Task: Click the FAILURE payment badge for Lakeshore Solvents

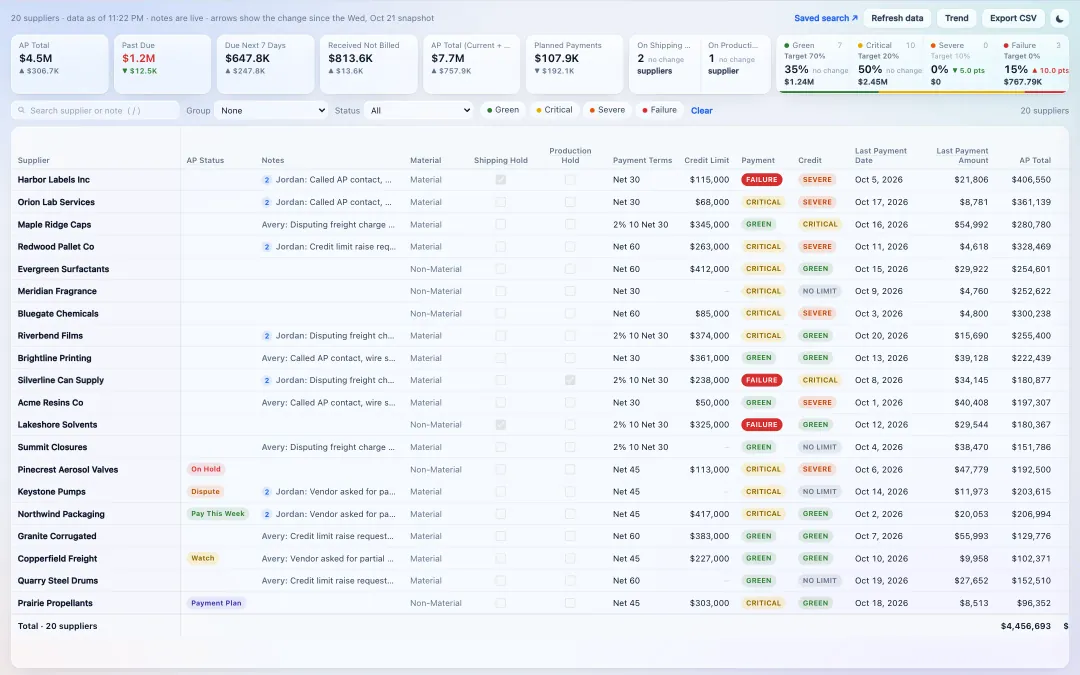Action: (761, 424)
